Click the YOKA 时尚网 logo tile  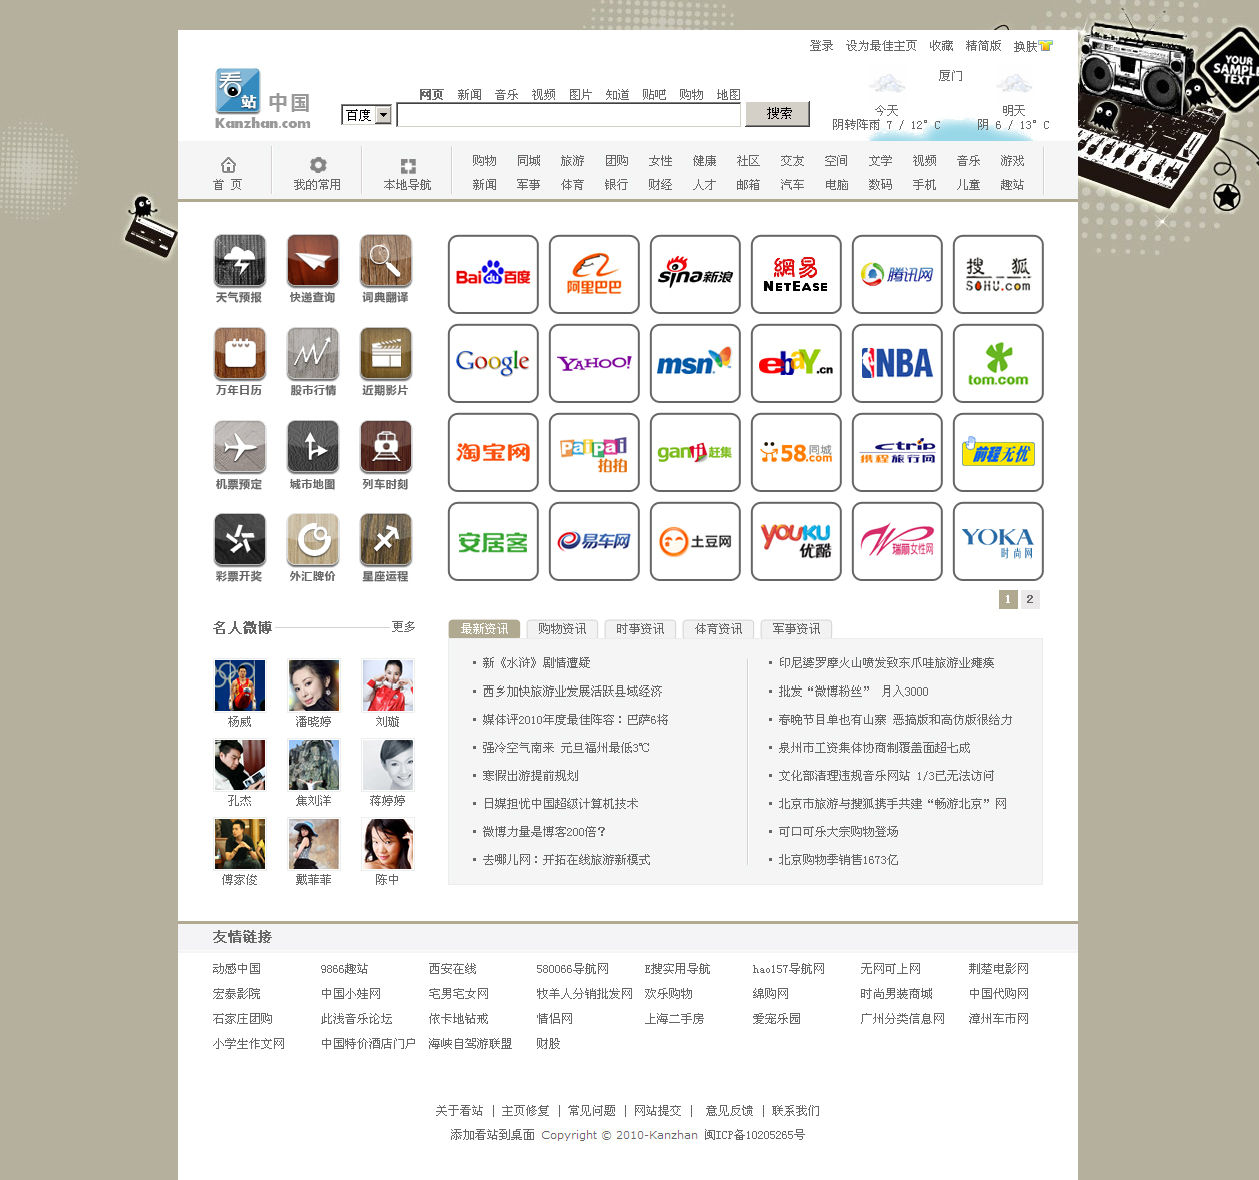pos(998,541)
